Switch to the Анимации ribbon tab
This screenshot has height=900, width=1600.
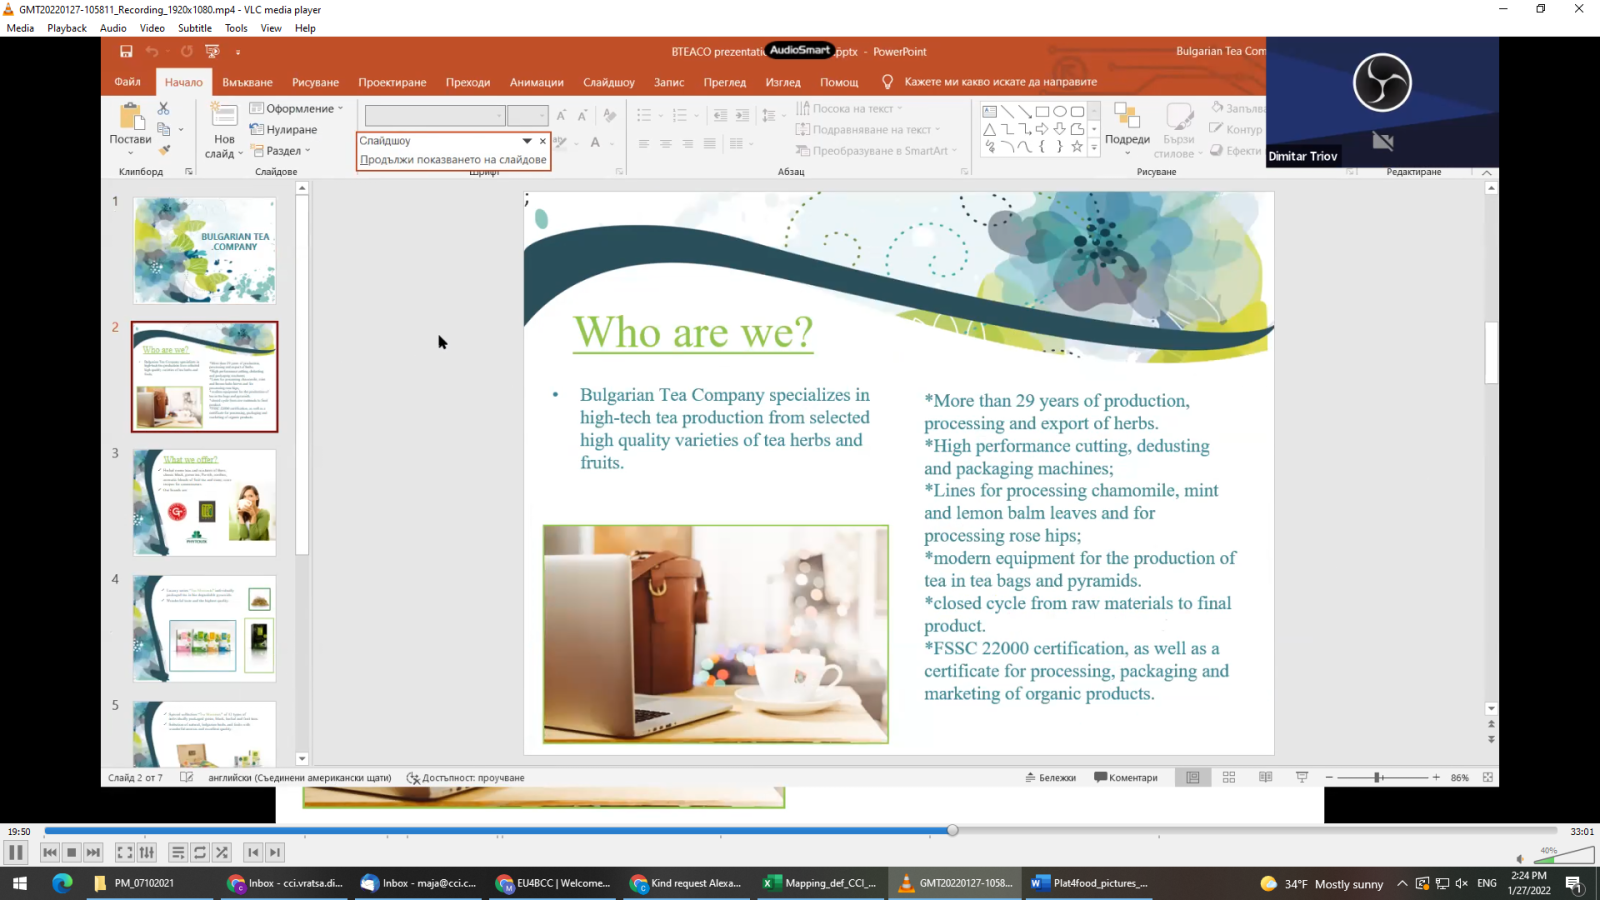point(537,82)
